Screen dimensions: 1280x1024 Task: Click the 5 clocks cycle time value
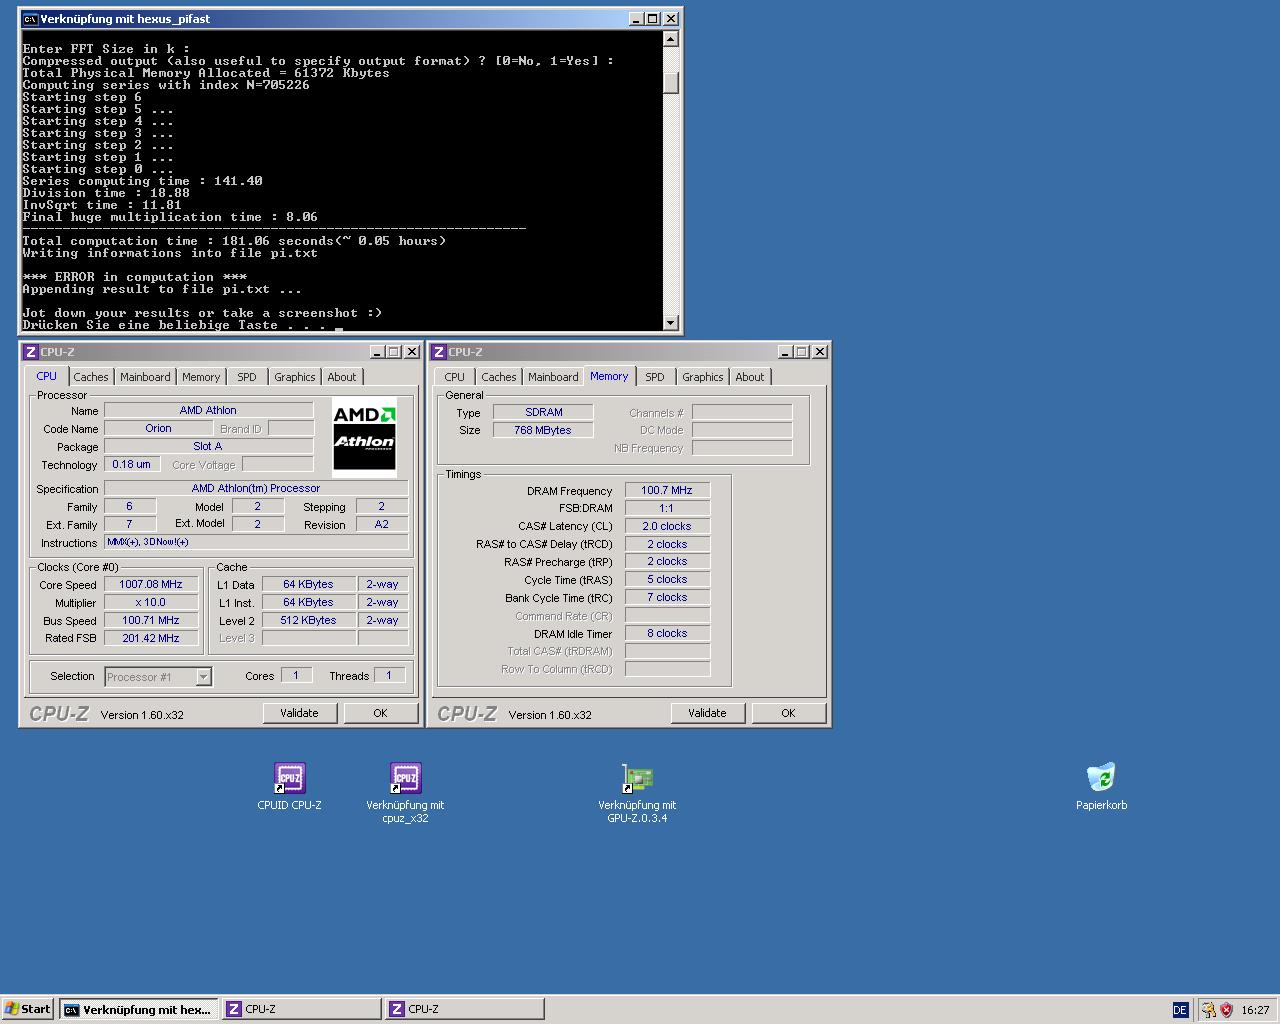[667, 579]
